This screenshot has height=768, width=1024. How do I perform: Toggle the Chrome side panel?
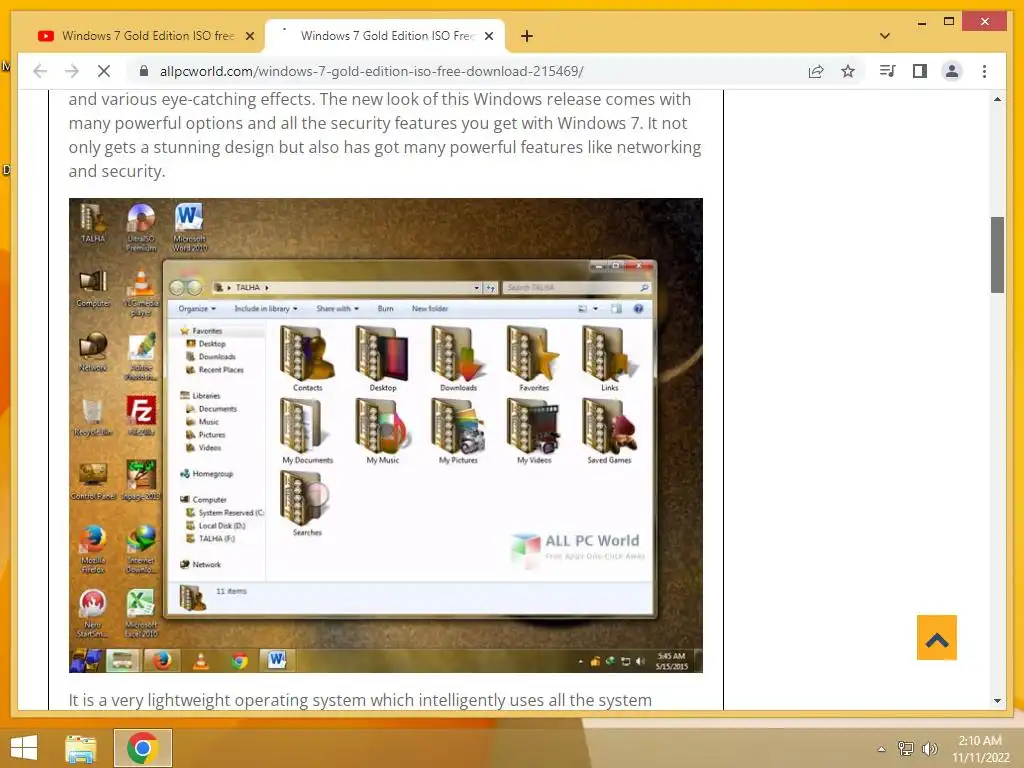click(x=920, y=71)
